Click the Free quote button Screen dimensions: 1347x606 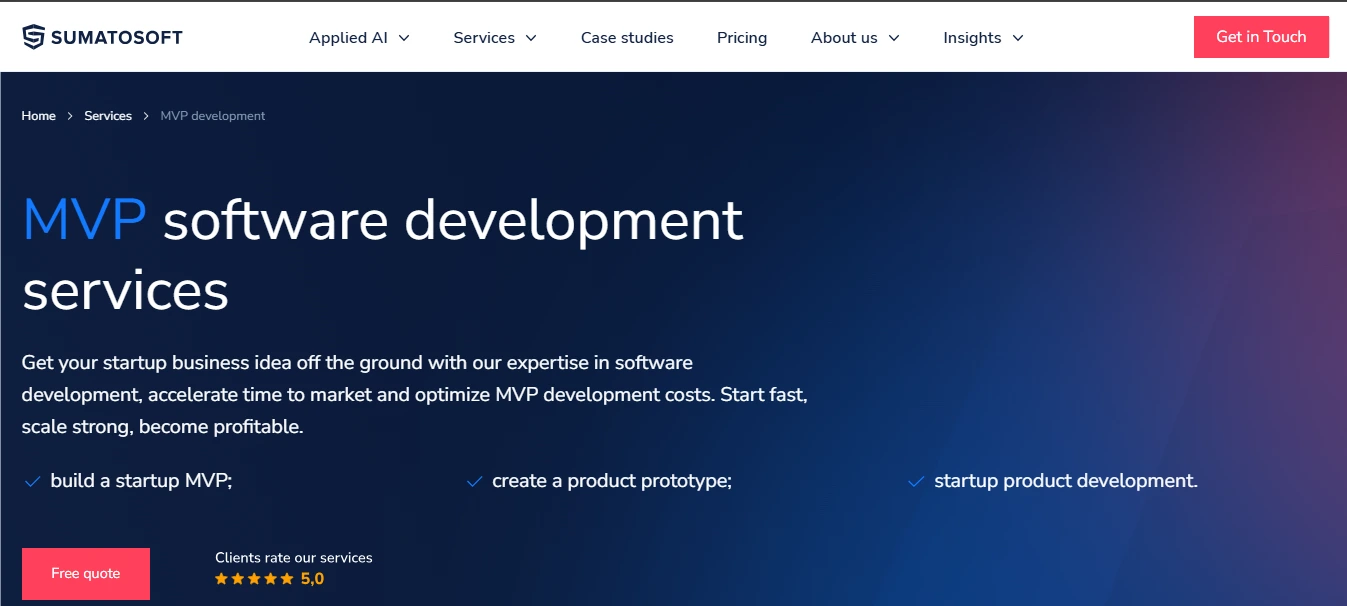pyautogui.click(x=86, y=574)
